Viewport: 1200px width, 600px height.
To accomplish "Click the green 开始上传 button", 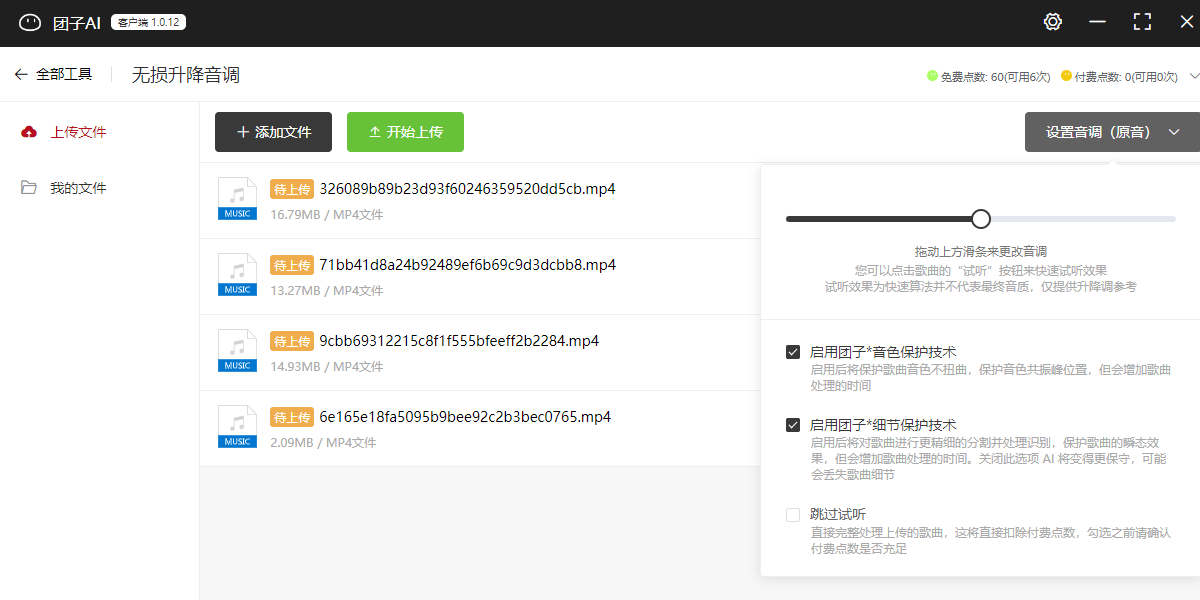I will (x=405, y=132).
